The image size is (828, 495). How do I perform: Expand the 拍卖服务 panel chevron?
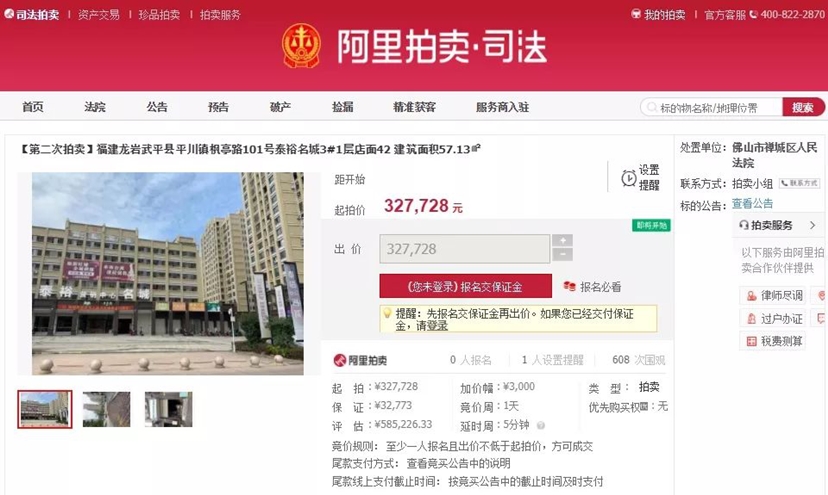click(x=812, y=225)
